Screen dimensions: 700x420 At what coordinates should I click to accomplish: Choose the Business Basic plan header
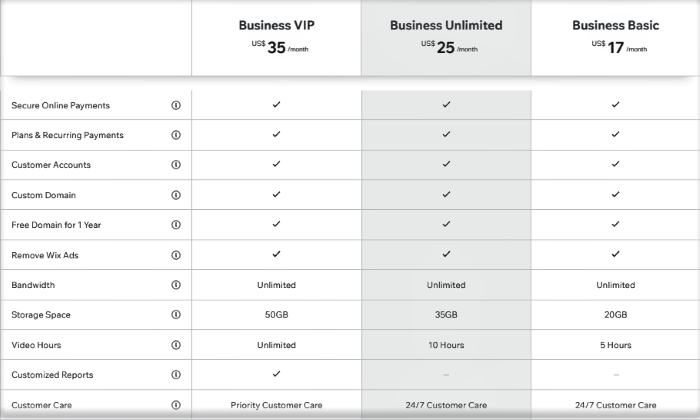(616, 25)
